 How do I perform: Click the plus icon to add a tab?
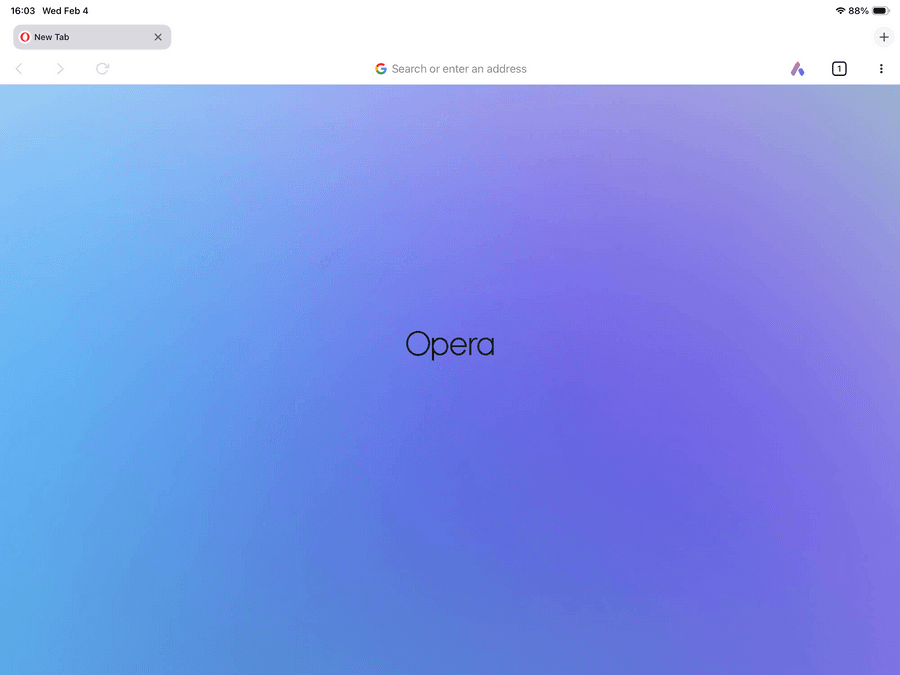pos(884,37)
